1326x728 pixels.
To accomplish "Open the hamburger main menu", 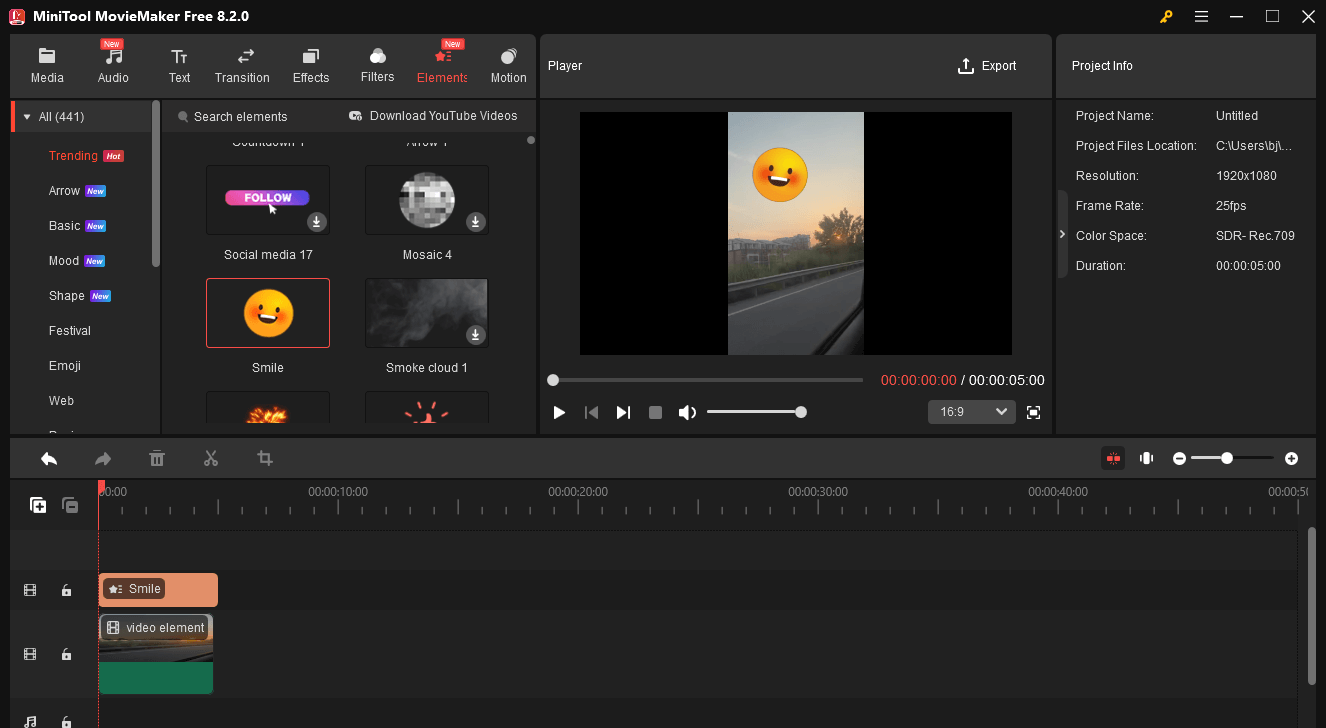I will [x=1201, y=16].
